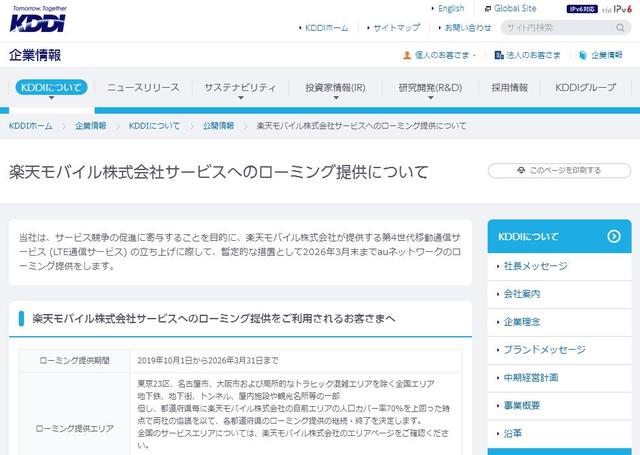
Task: Select the KDDIについて navigation tab
Action: pyautogui.click(x=51, y=87)
